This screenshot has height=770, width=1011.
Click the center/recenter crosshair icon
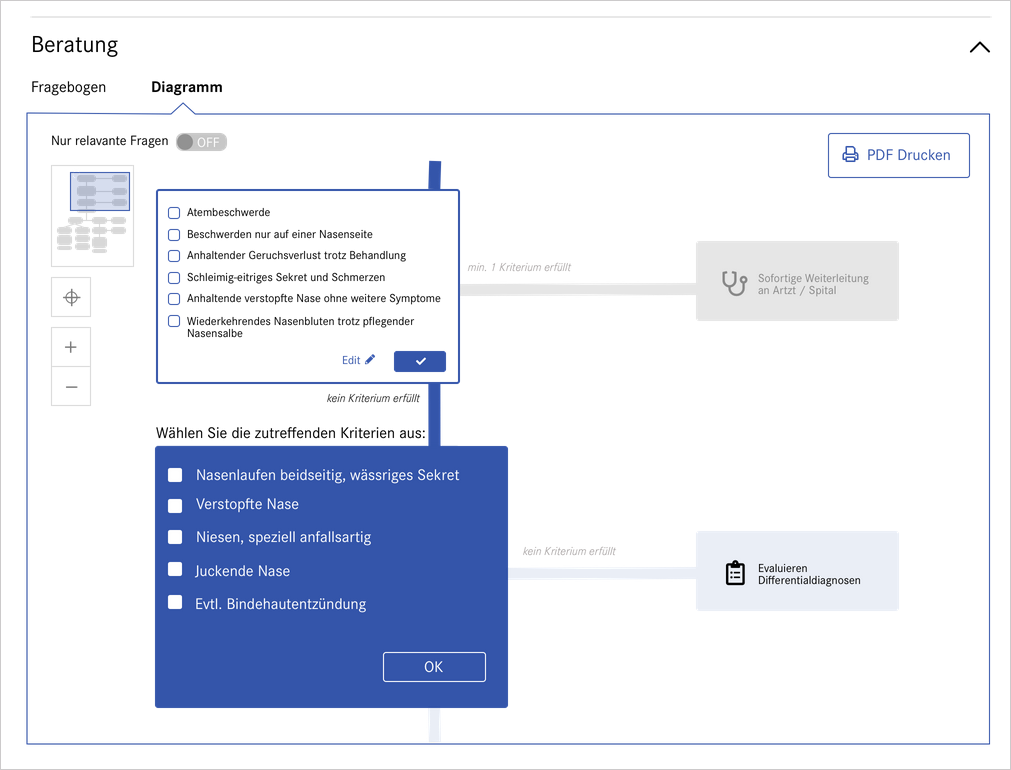[71, 297]
